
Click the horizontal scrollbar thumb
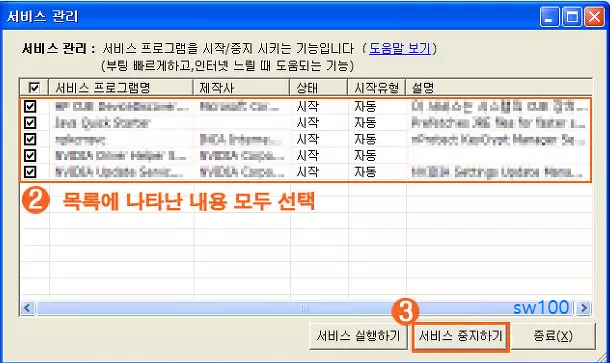point(305,308)
